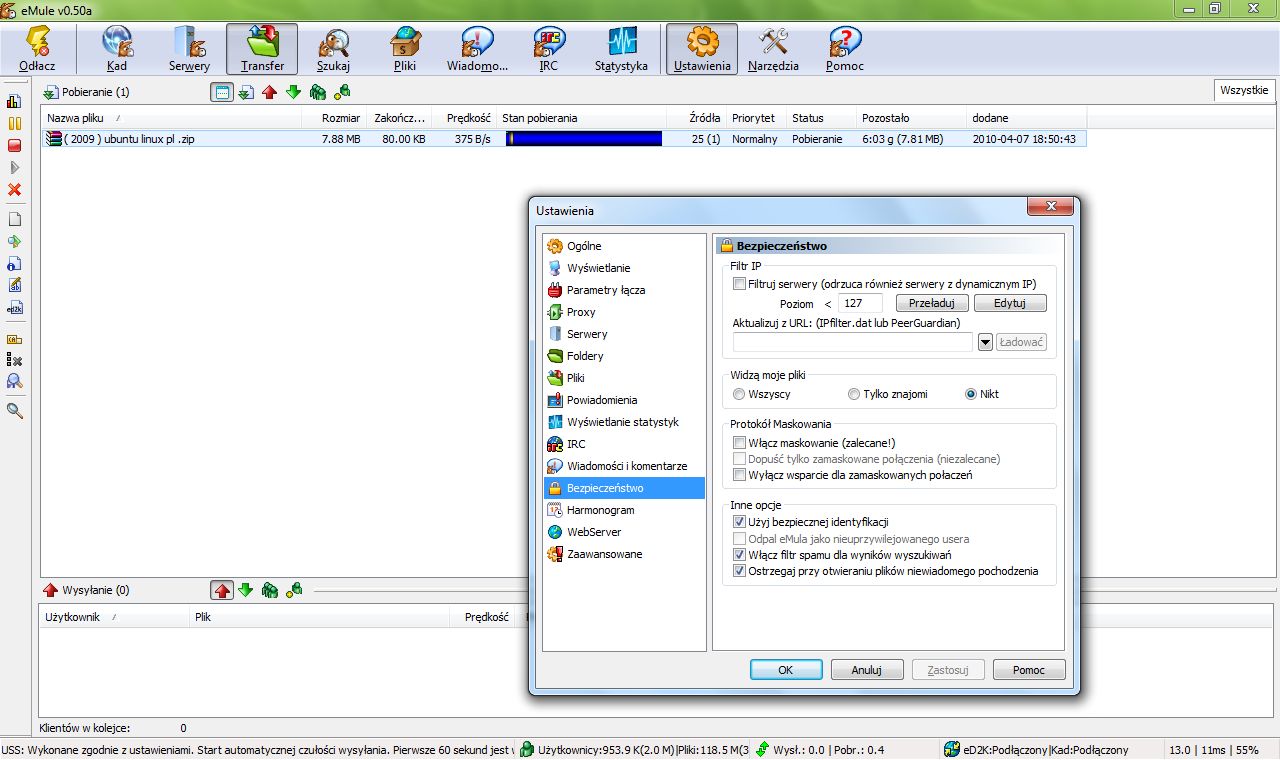Sort by Rozmiar column header
Image resolution: width=1280 pixels, height=760 pixels.
tap(335, 118)
